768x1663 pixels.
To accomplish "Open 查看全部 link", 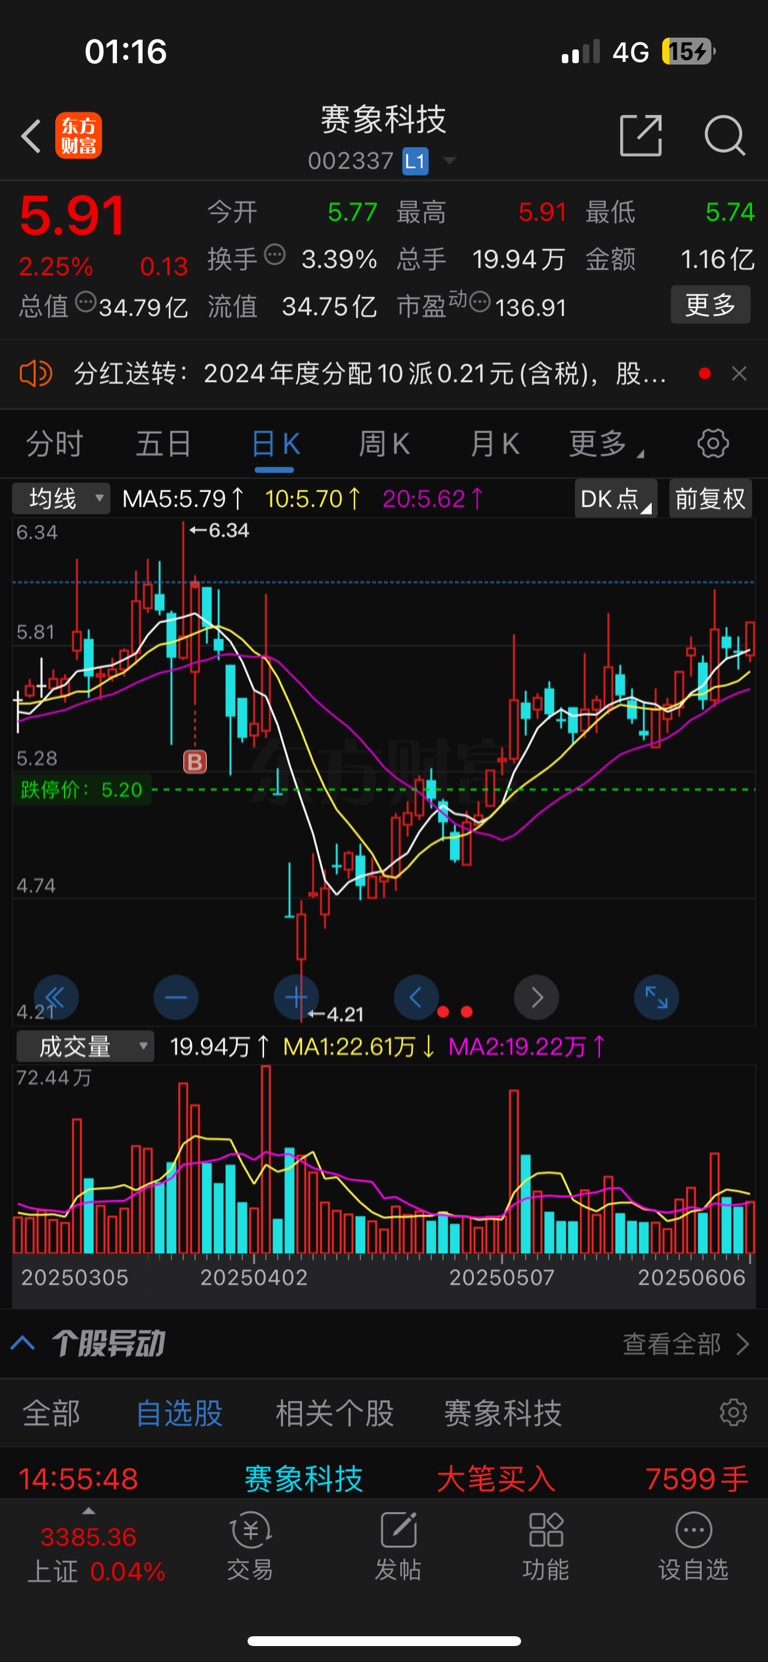I will click(x=686, y=1344).
